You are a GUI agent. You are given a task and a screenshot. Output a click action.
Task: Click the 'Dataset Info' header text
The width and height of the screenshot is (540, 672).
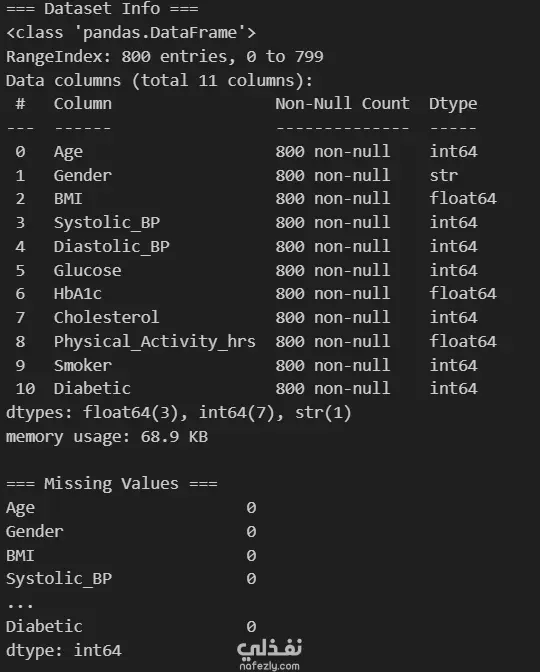coord(102,8)
